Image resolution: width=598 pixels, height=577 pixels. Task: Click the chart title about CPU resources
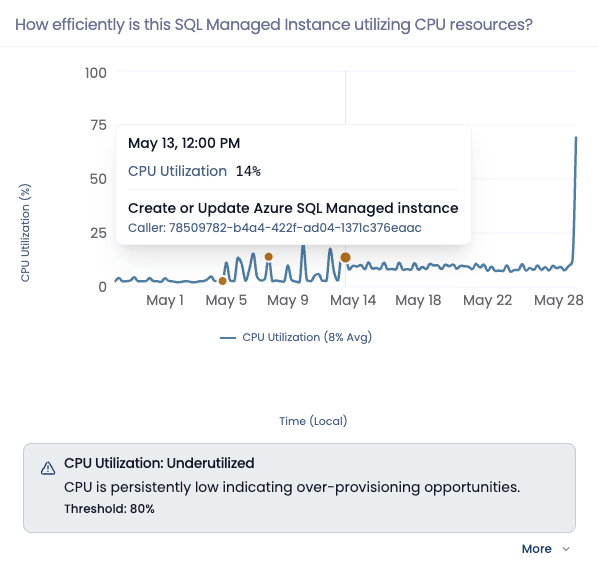point(273,25)
